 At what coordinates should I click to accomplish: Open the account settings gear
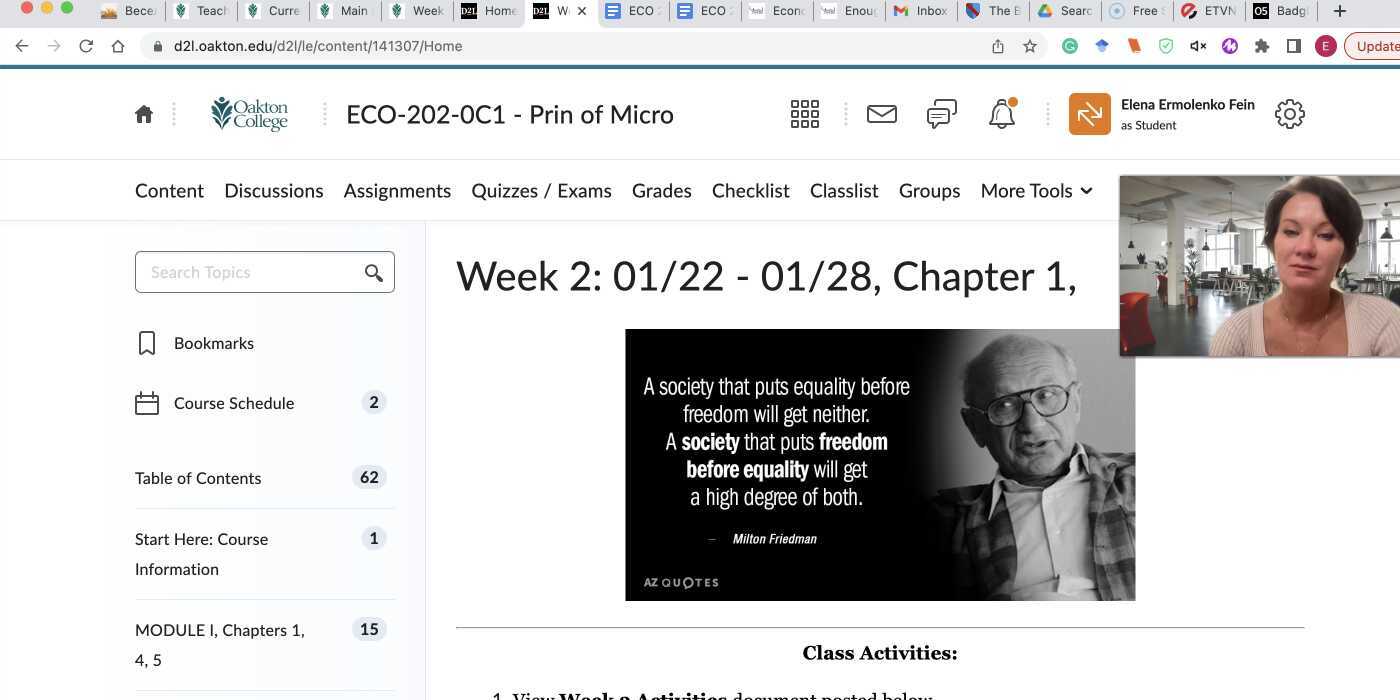point(1289,113)
